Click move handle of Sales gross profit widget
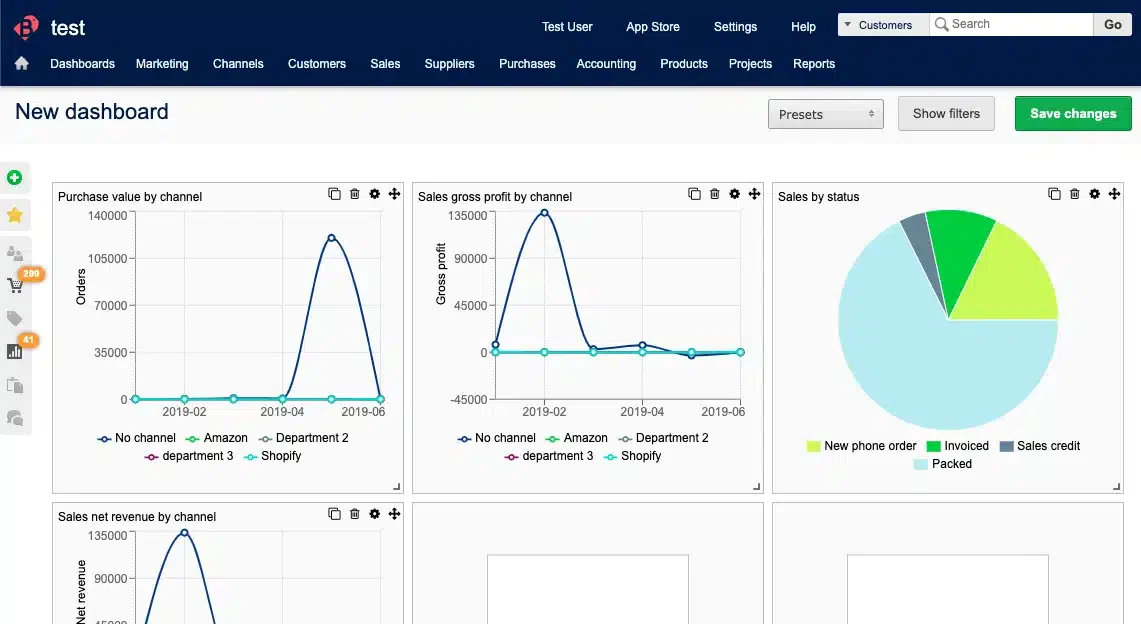 pos(755,194)
